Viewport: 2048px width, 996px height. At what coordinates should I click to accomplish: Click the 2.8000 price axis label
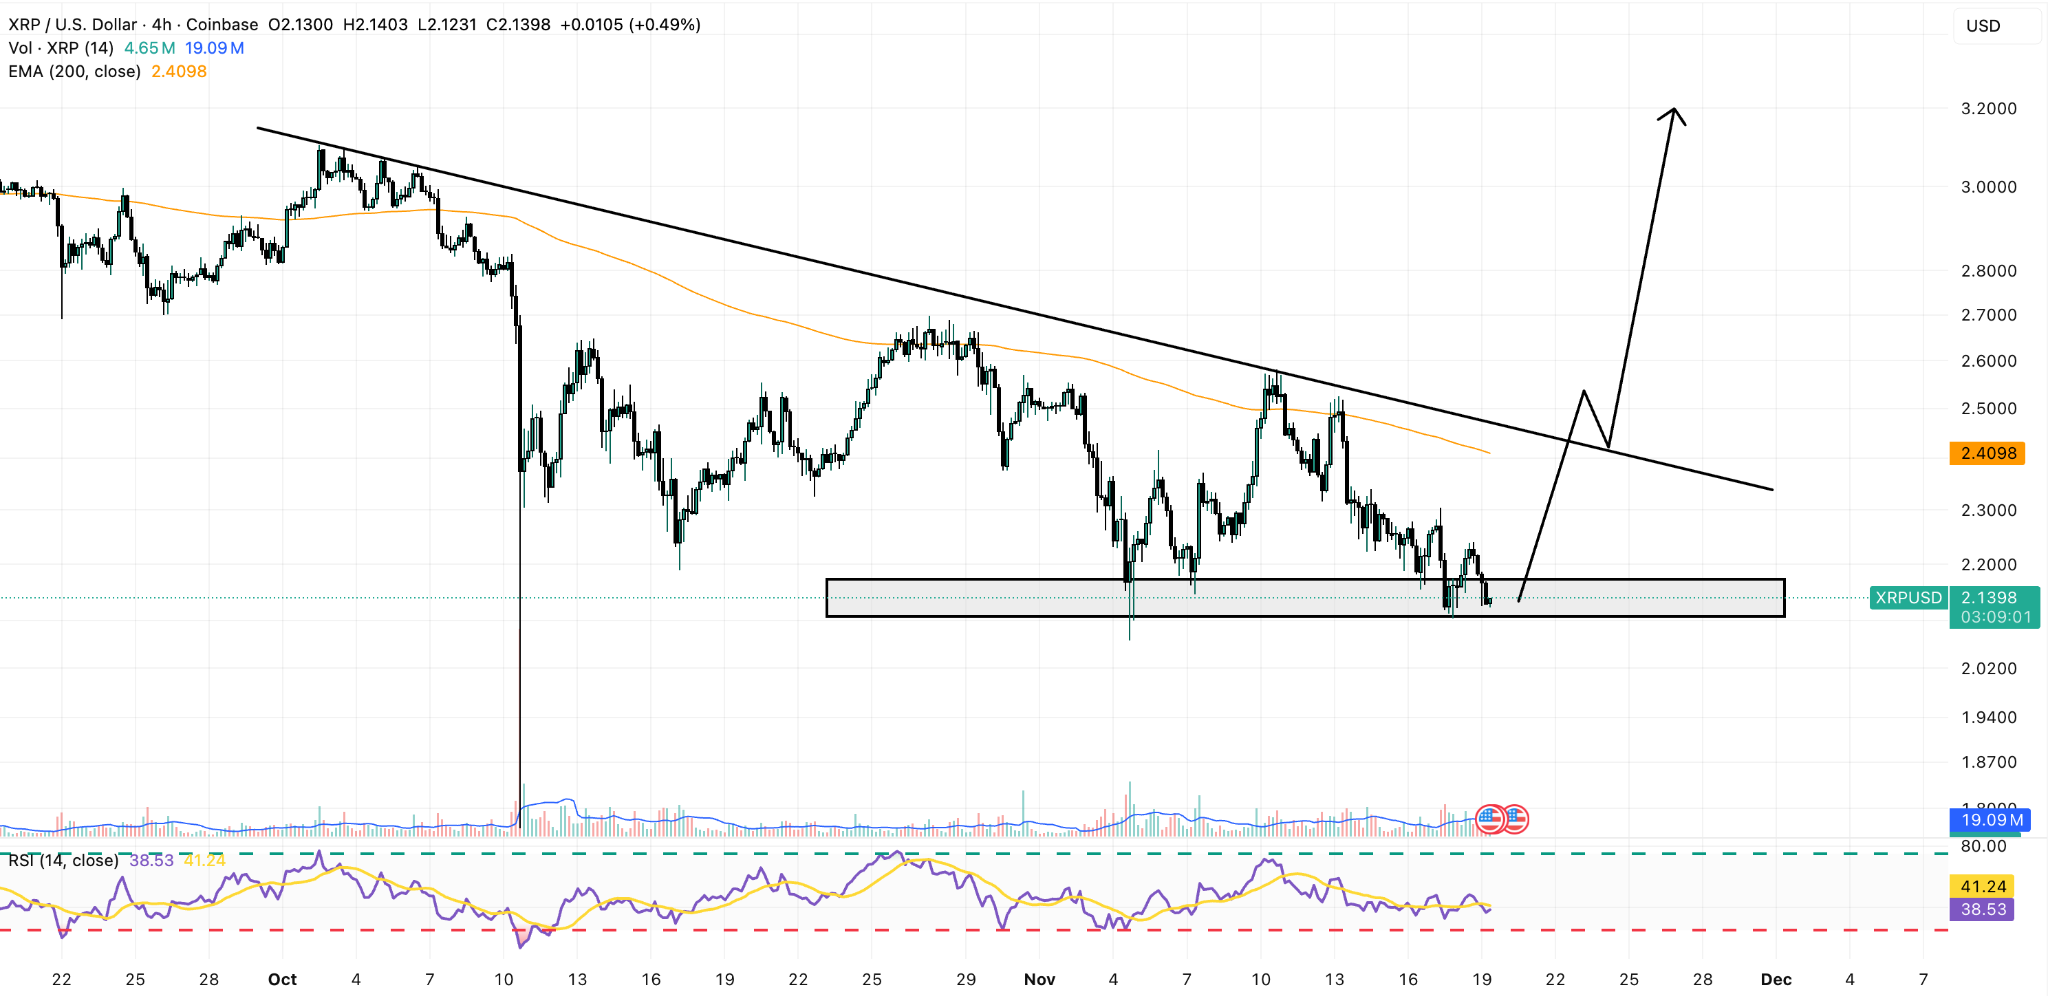pos(1989,271)
